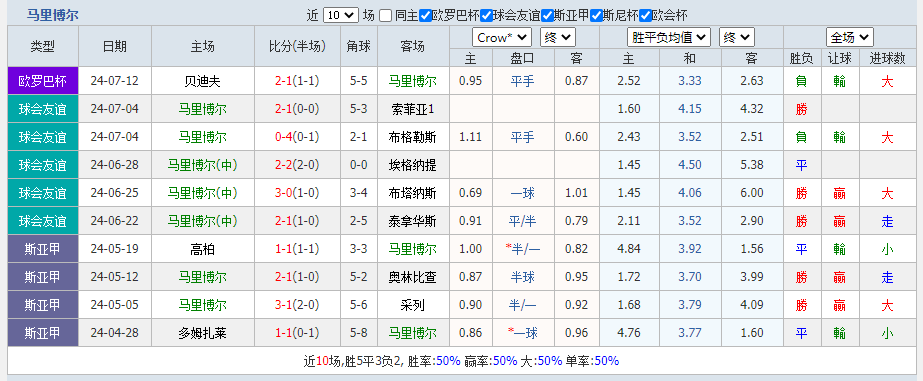Toggle the 同主 checkbox
Viewport: 923px width, 381px height.
pos(386,15)
